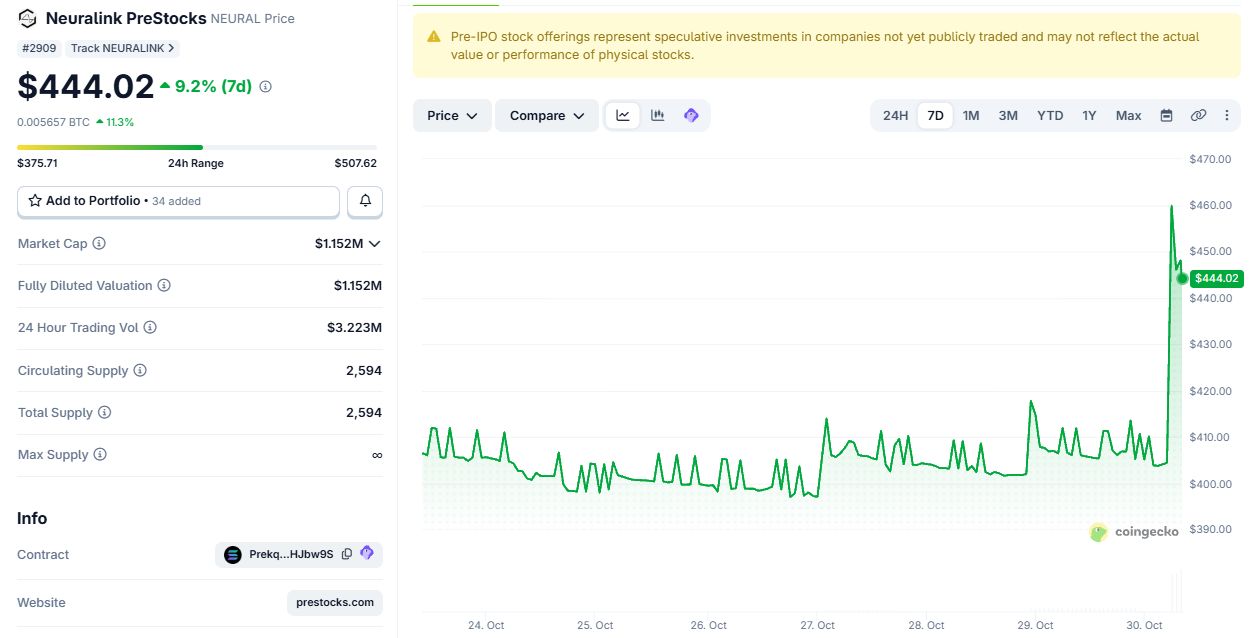Click purple explorer icon beside contract copy

(x=366, y=553)
